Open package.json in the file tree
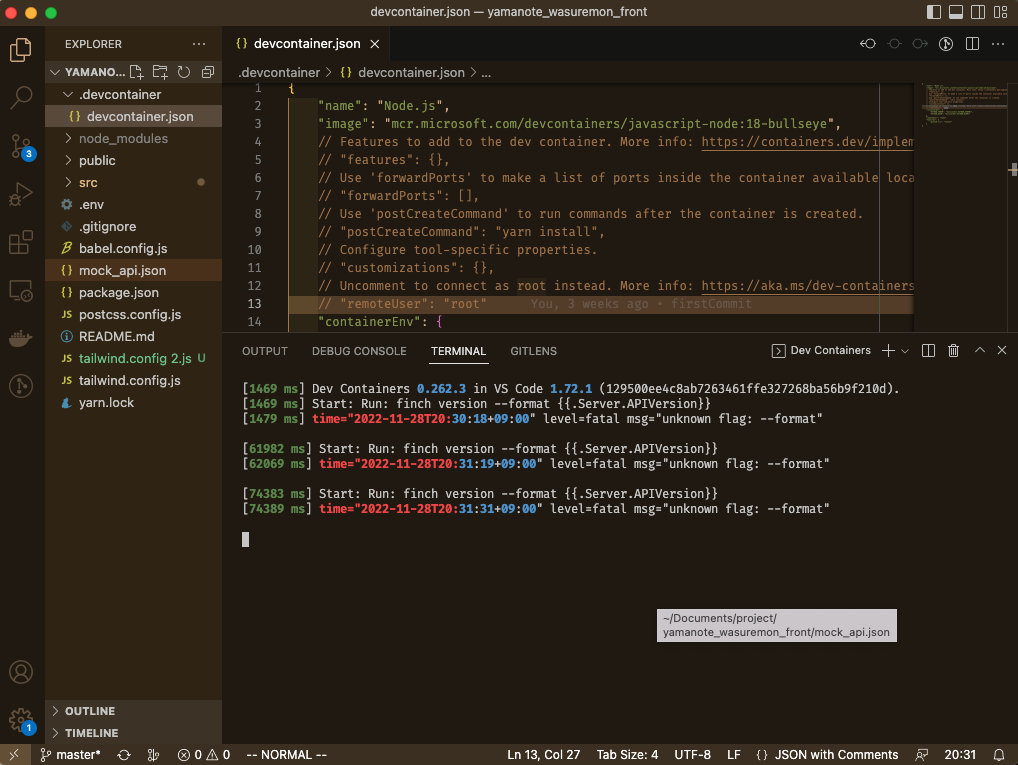 click(133, 292)
